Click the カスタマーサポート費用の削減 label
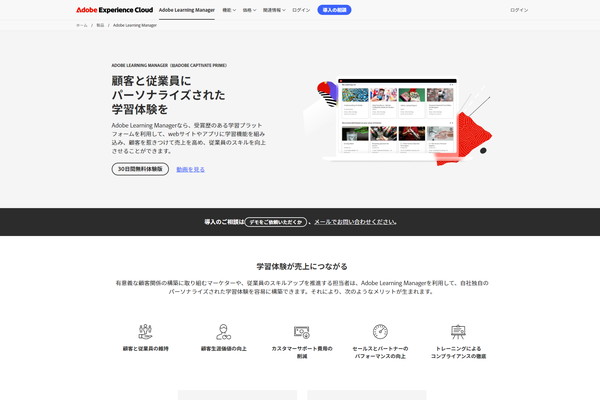Viewport: 600px width, 400px height. (x=302, y=352)
